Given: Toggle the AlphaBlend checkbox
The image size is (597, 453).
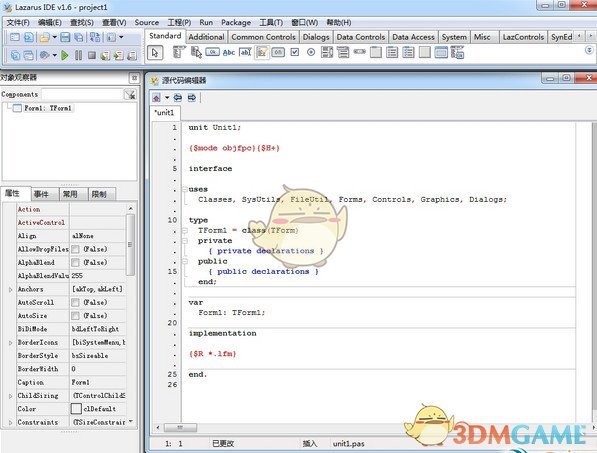Looking at the screenshot, I should [75, 263].
